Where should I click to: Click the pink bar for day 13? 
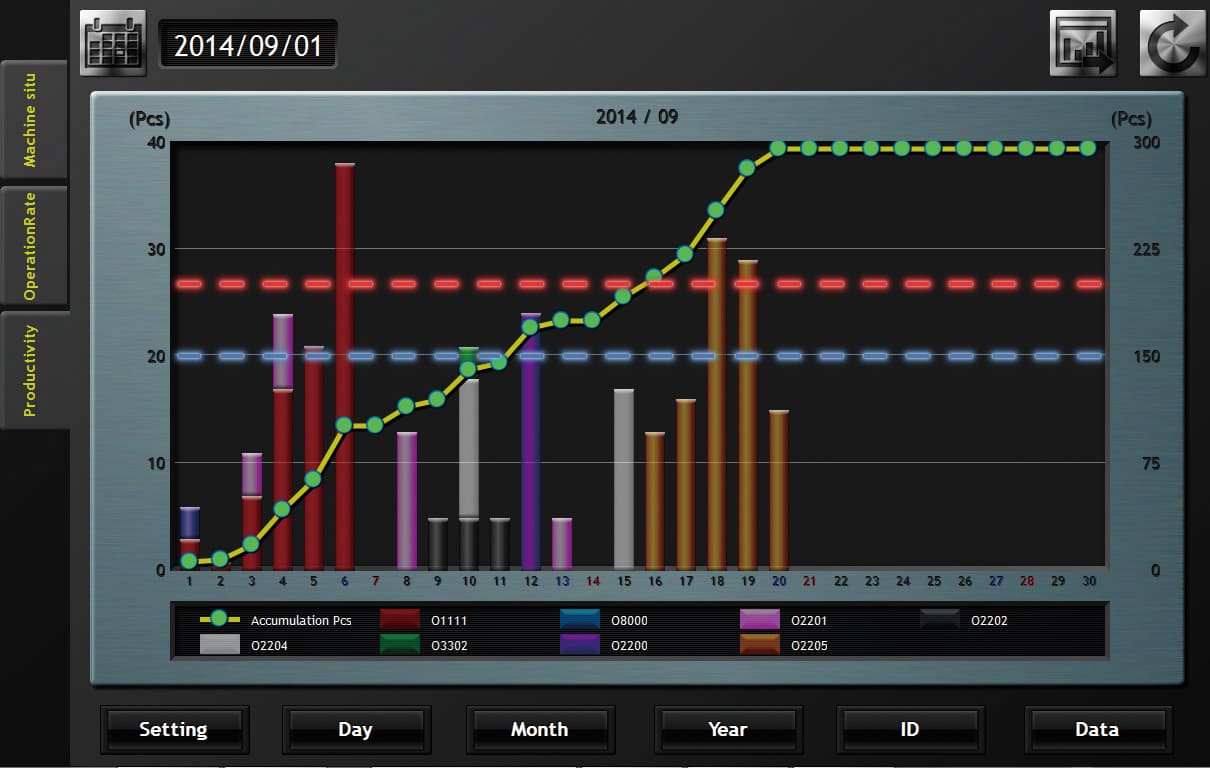562,544
